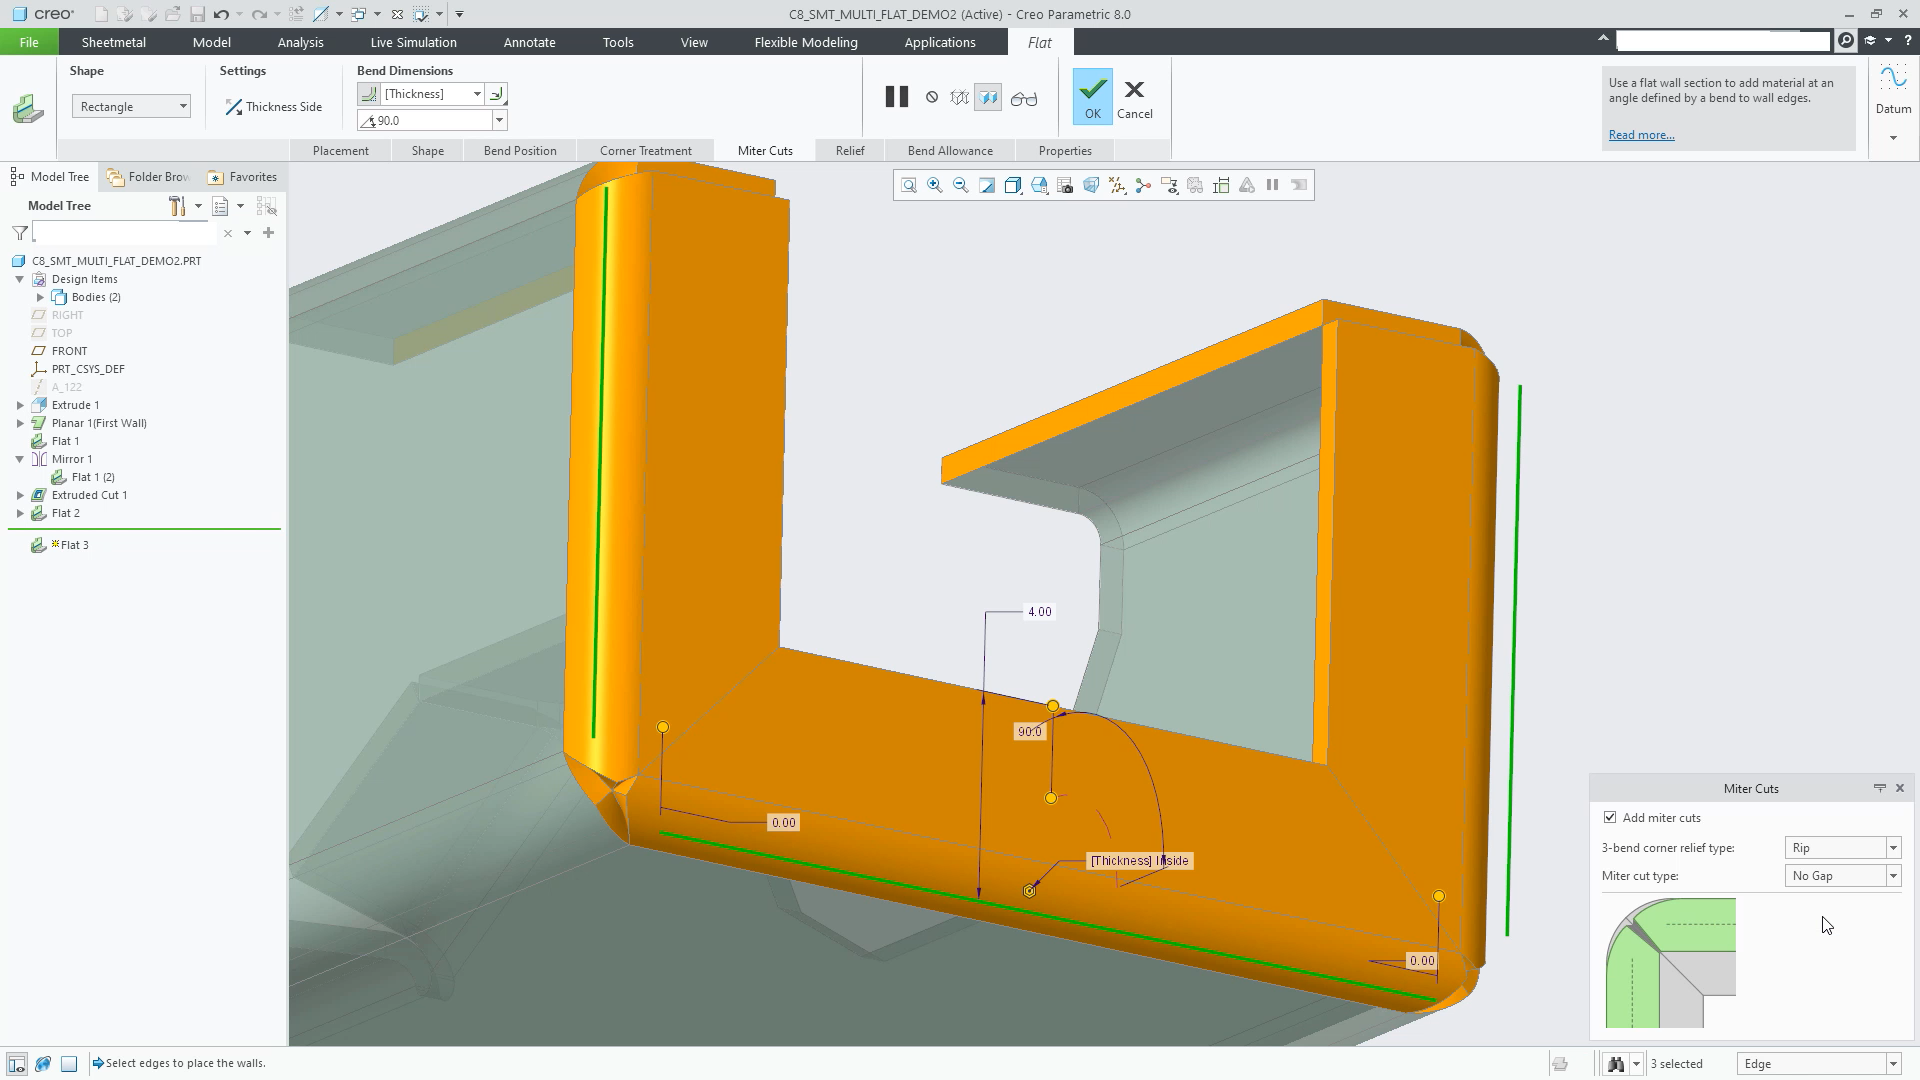Switch to the Favorites tab
This screenshot has height=1080, width=1920.
pyautogui.click(x=242, y=177)
